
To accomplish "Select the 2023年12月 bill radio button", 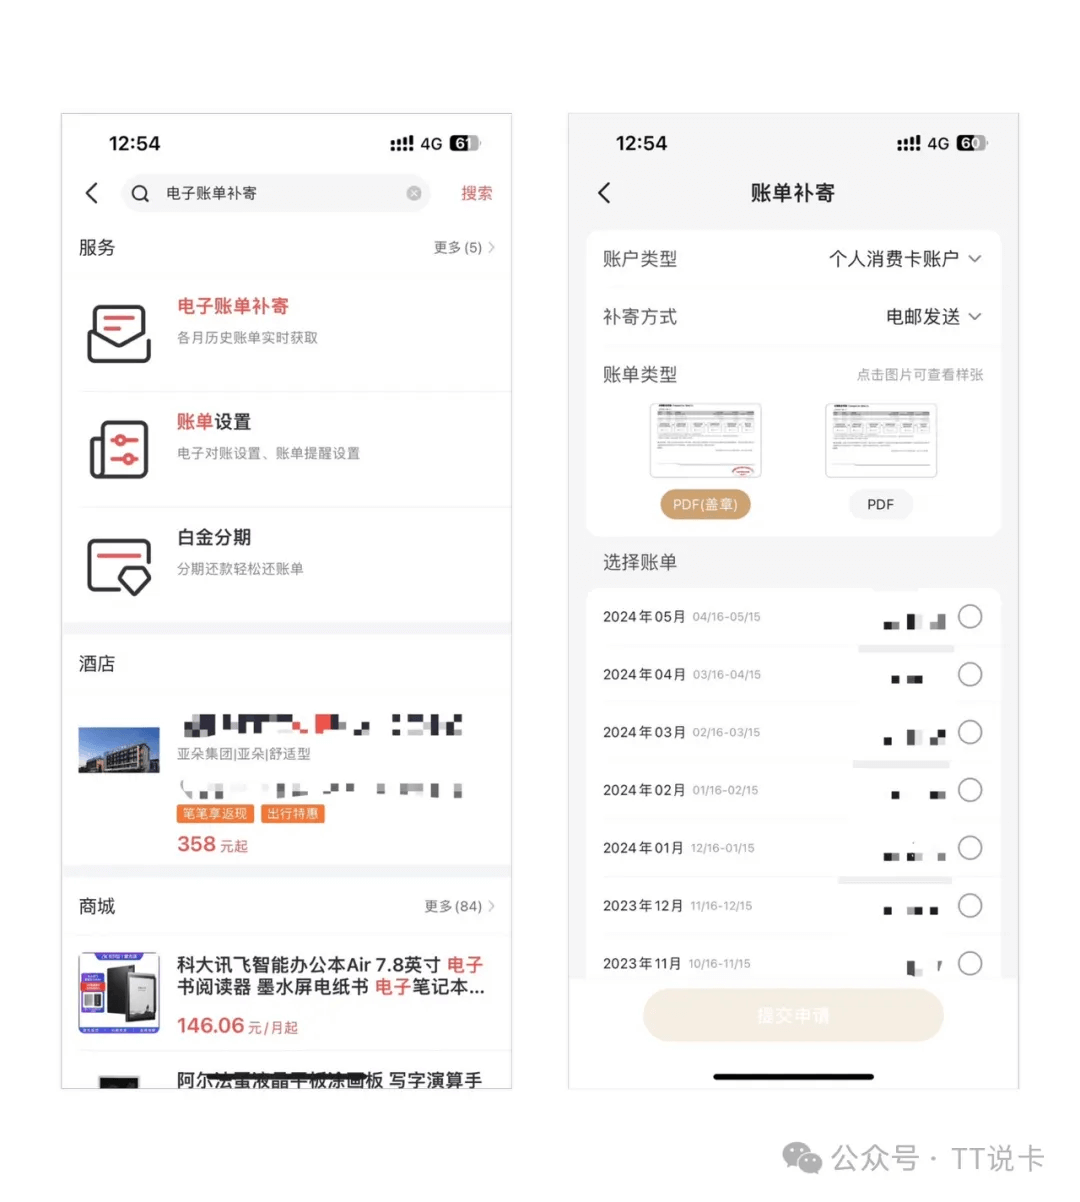I will (969, 906).
